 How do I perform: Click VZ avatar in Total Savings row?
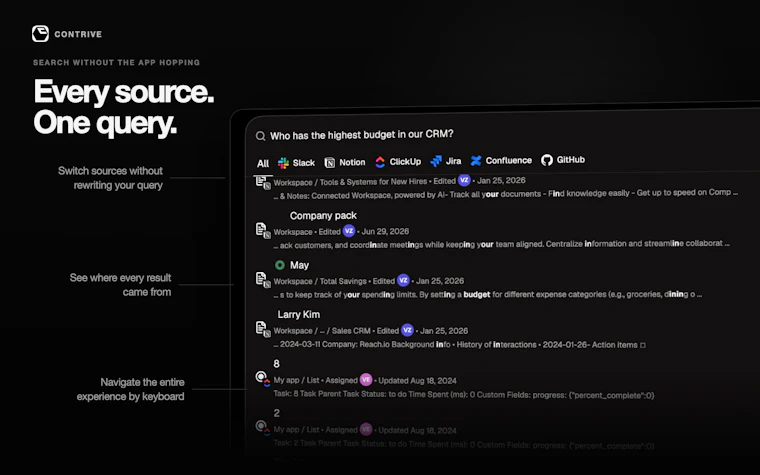[403, 280]
